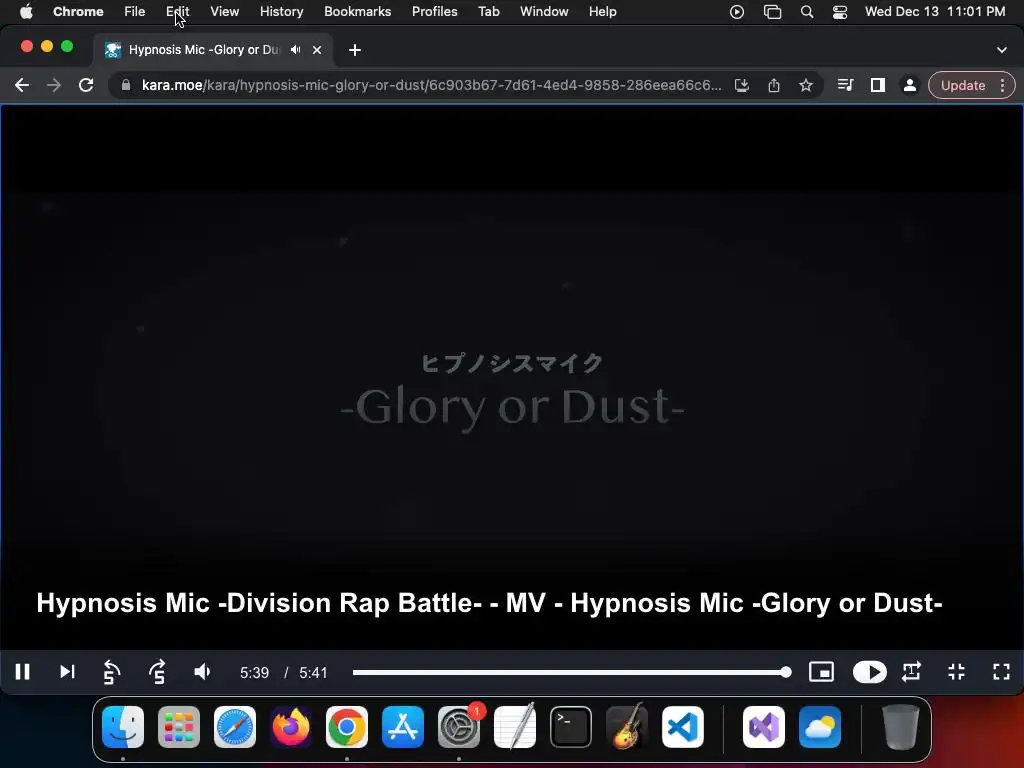The image size is (1024, 768).
Task: Click the video progress bar
Action: pos(571,672)
